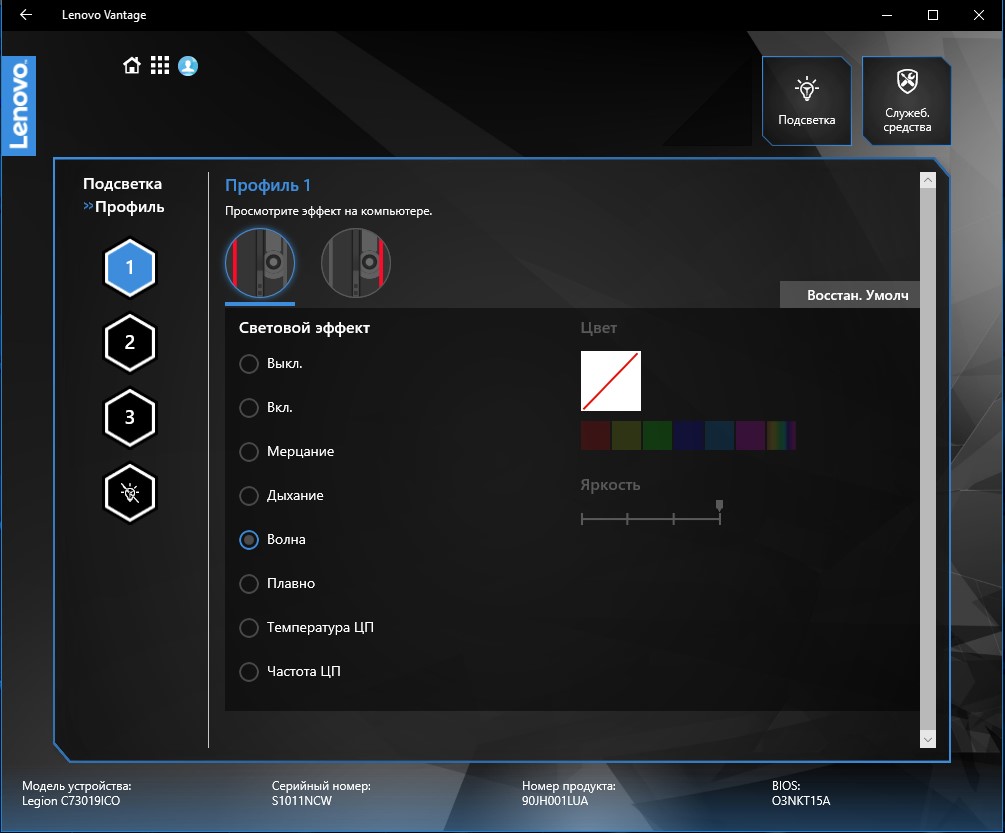Click serial number S1011NCW
The height and width of the screenshot is (833, 1005).
302,801
